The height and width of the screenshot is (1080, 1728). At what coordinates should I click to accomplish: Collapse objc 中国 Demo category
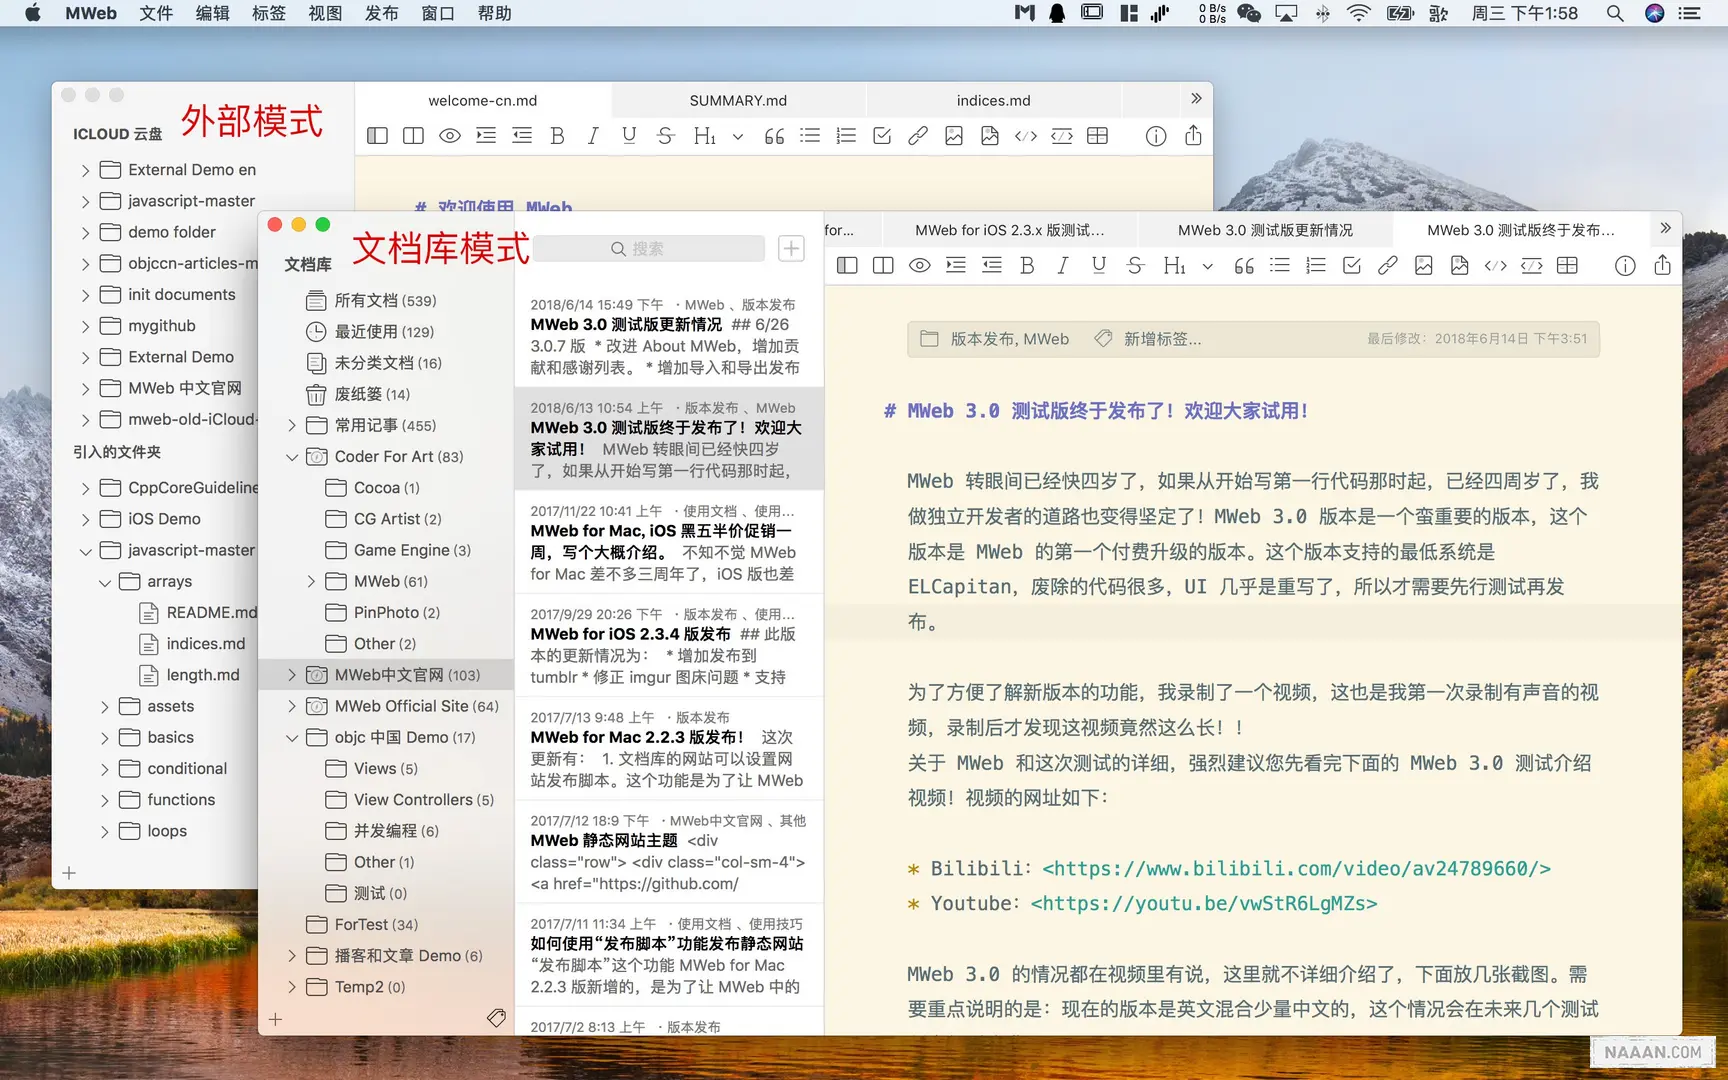coord(292,738)
